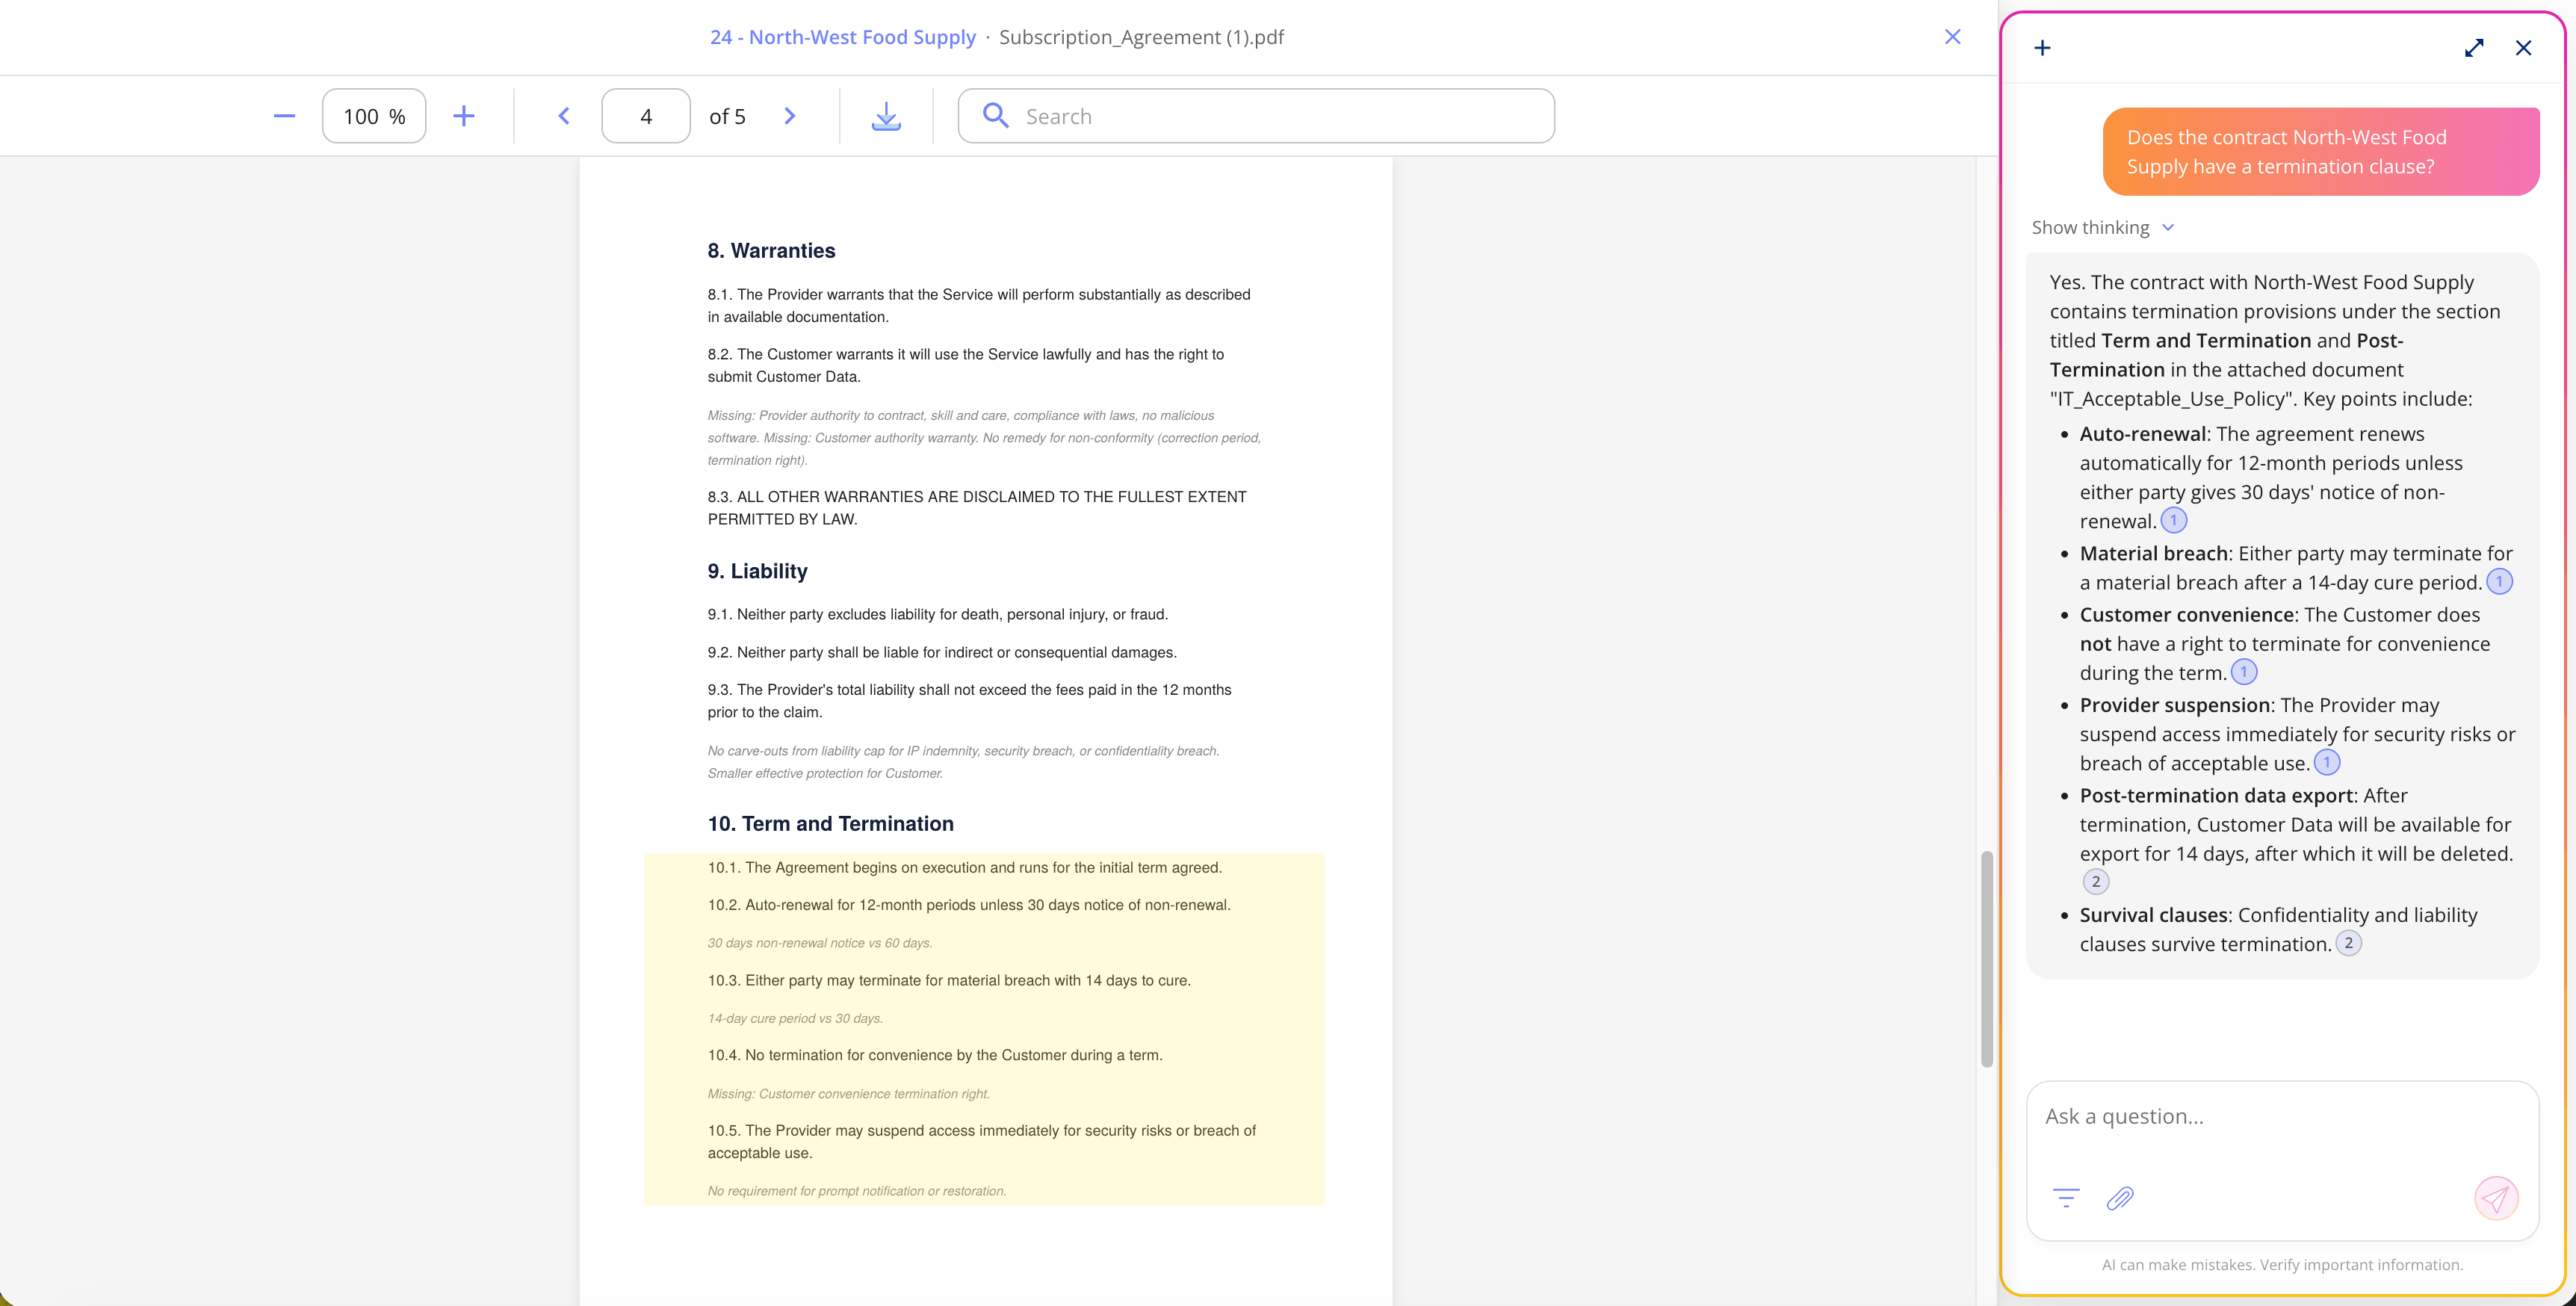
Task: Click clause 9.2 about indirect damages
Action: point(942,652)
